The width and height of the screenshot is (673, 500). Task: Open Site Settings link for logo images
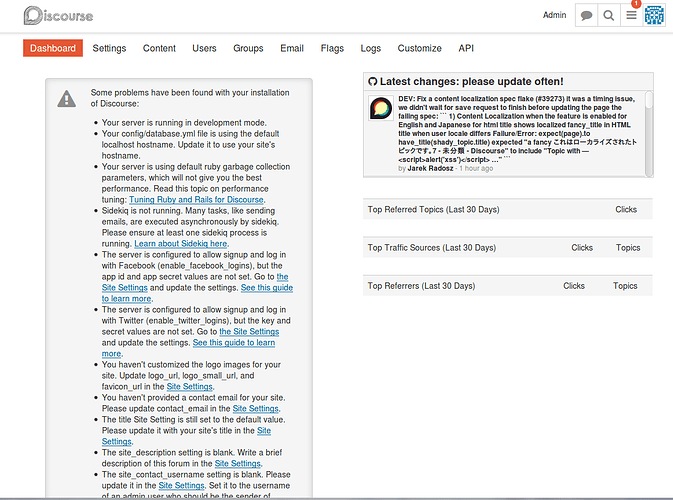[x=190, y=386]
